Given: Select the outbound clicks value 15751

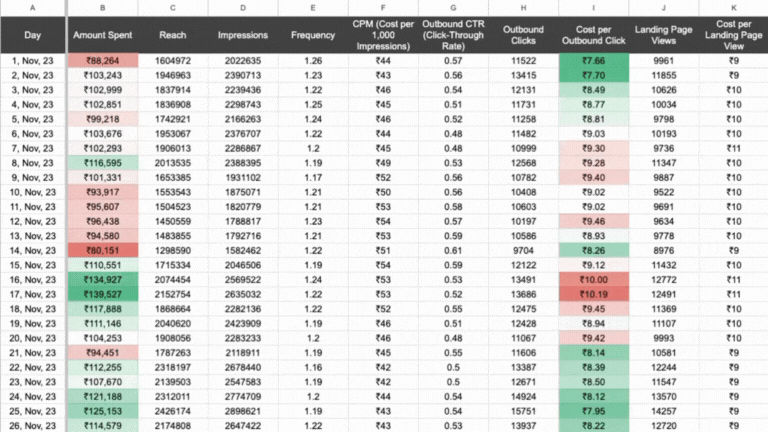Looking at the screenshot, I should point(523,411).
